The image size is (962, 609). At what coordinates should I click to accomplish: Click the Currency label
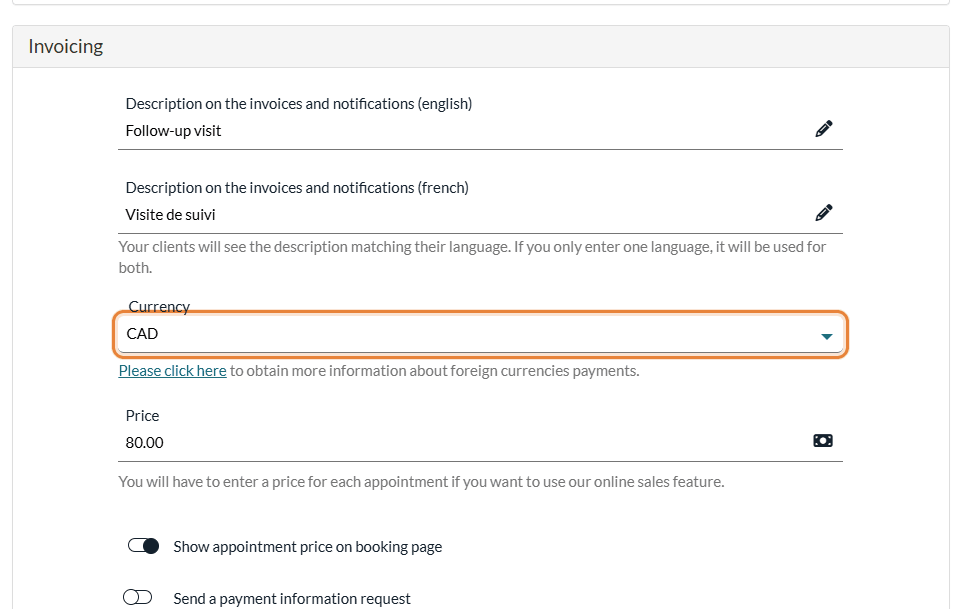pos(159,306)
